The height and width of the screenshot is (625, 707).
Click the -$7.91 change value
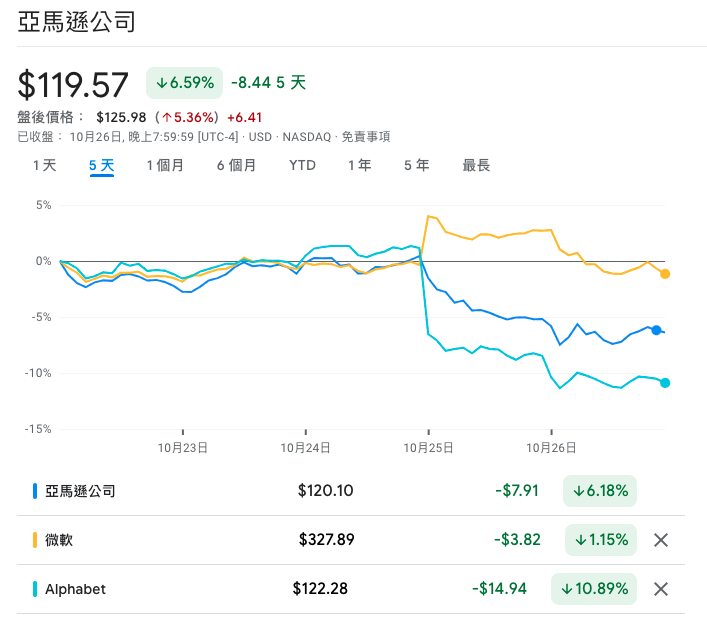[x=517, y=491]
